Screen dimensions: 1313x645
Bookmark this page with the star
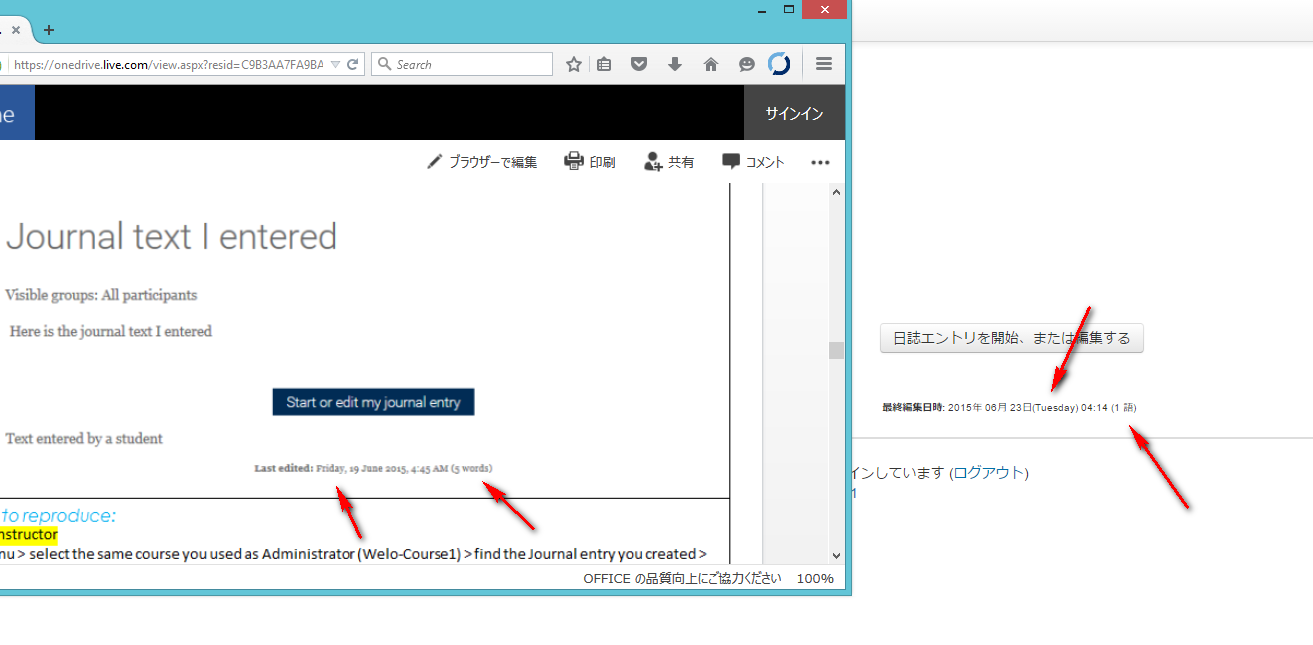click(574, 64)
